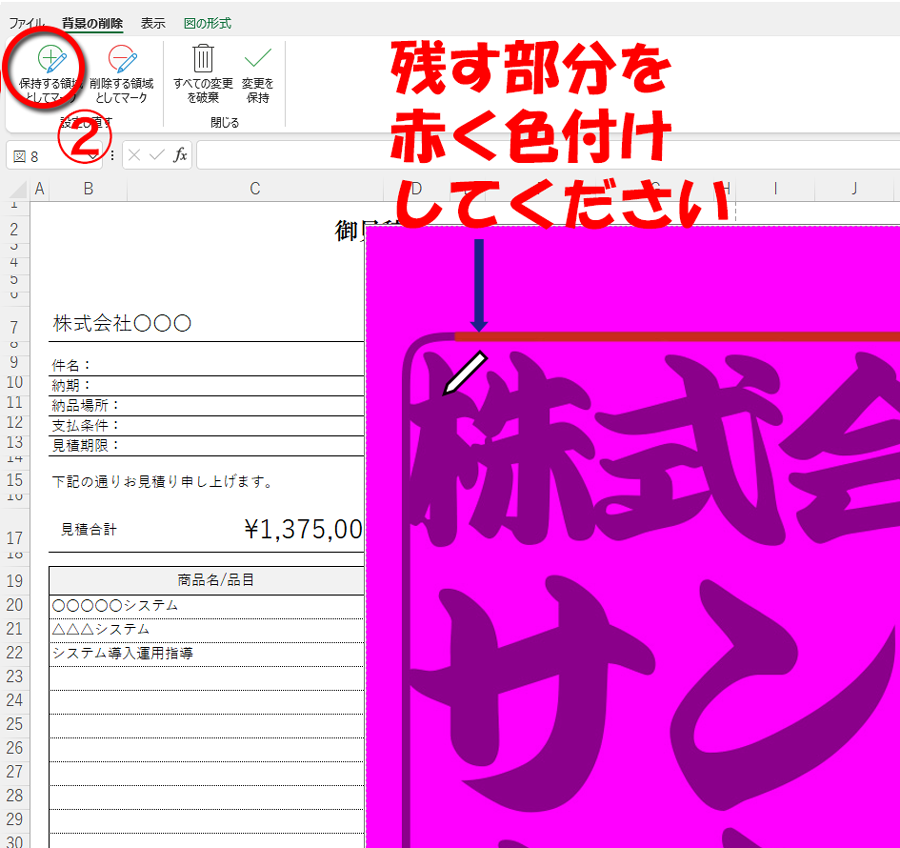The width and height of the screenshot is (900, 848).
Task: Click the green checkmark to keep changes
Action: pos(257,75)
